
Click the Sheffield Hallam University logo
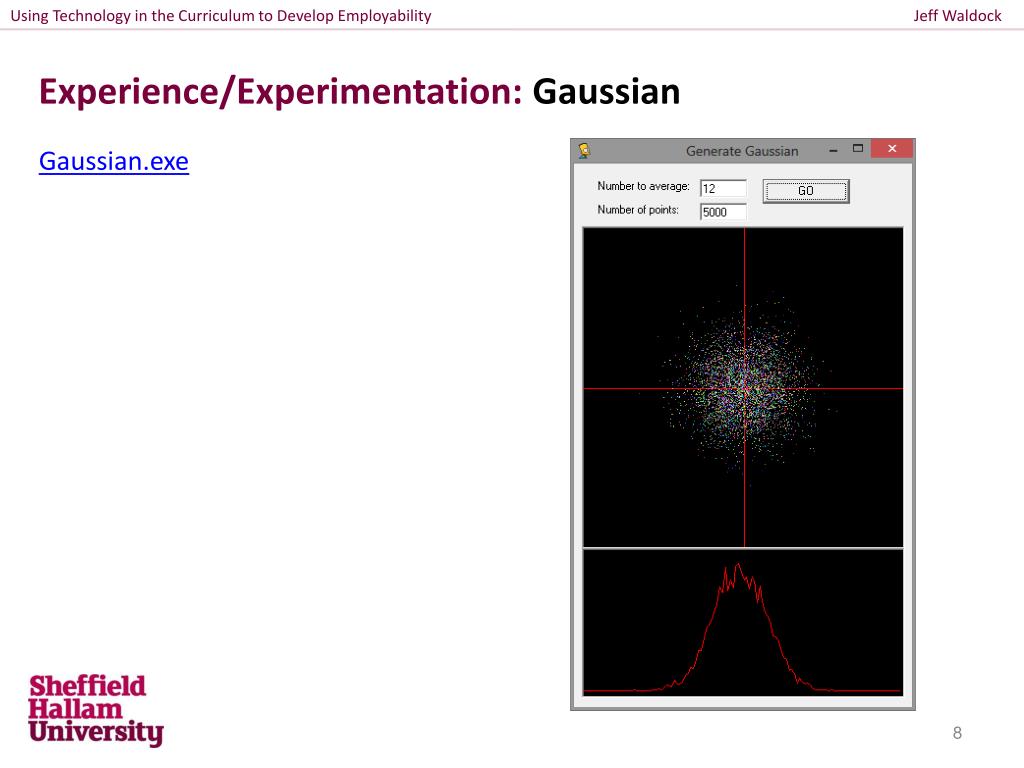(95, 710)
